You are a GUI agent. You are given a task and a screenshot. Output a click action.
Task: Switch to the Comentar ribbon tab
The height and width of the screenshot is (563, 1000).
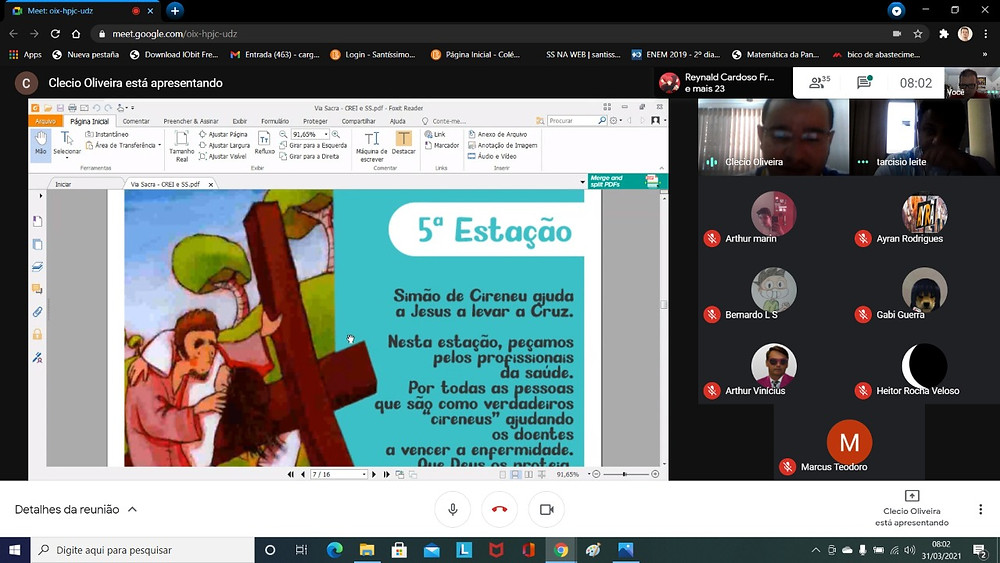click(x=136, y=121)
